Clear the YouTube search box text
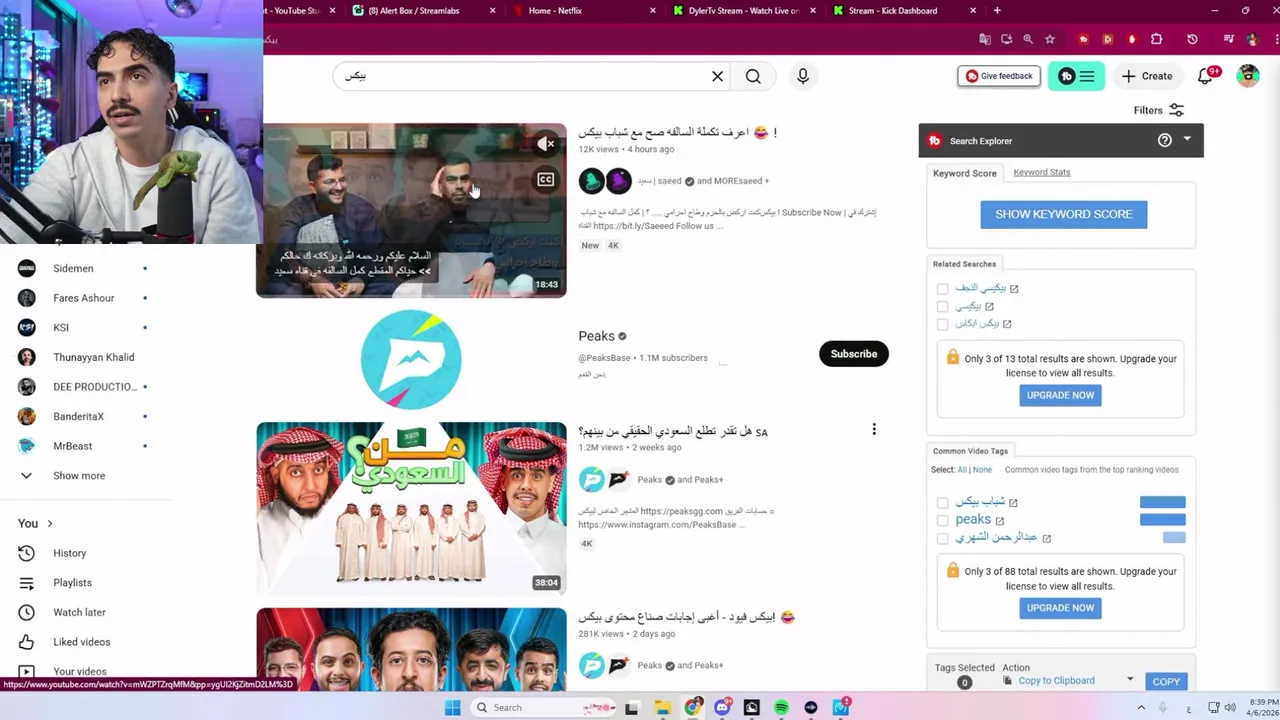This screenshot has height=720, width=1280. [x=717, y=76]
